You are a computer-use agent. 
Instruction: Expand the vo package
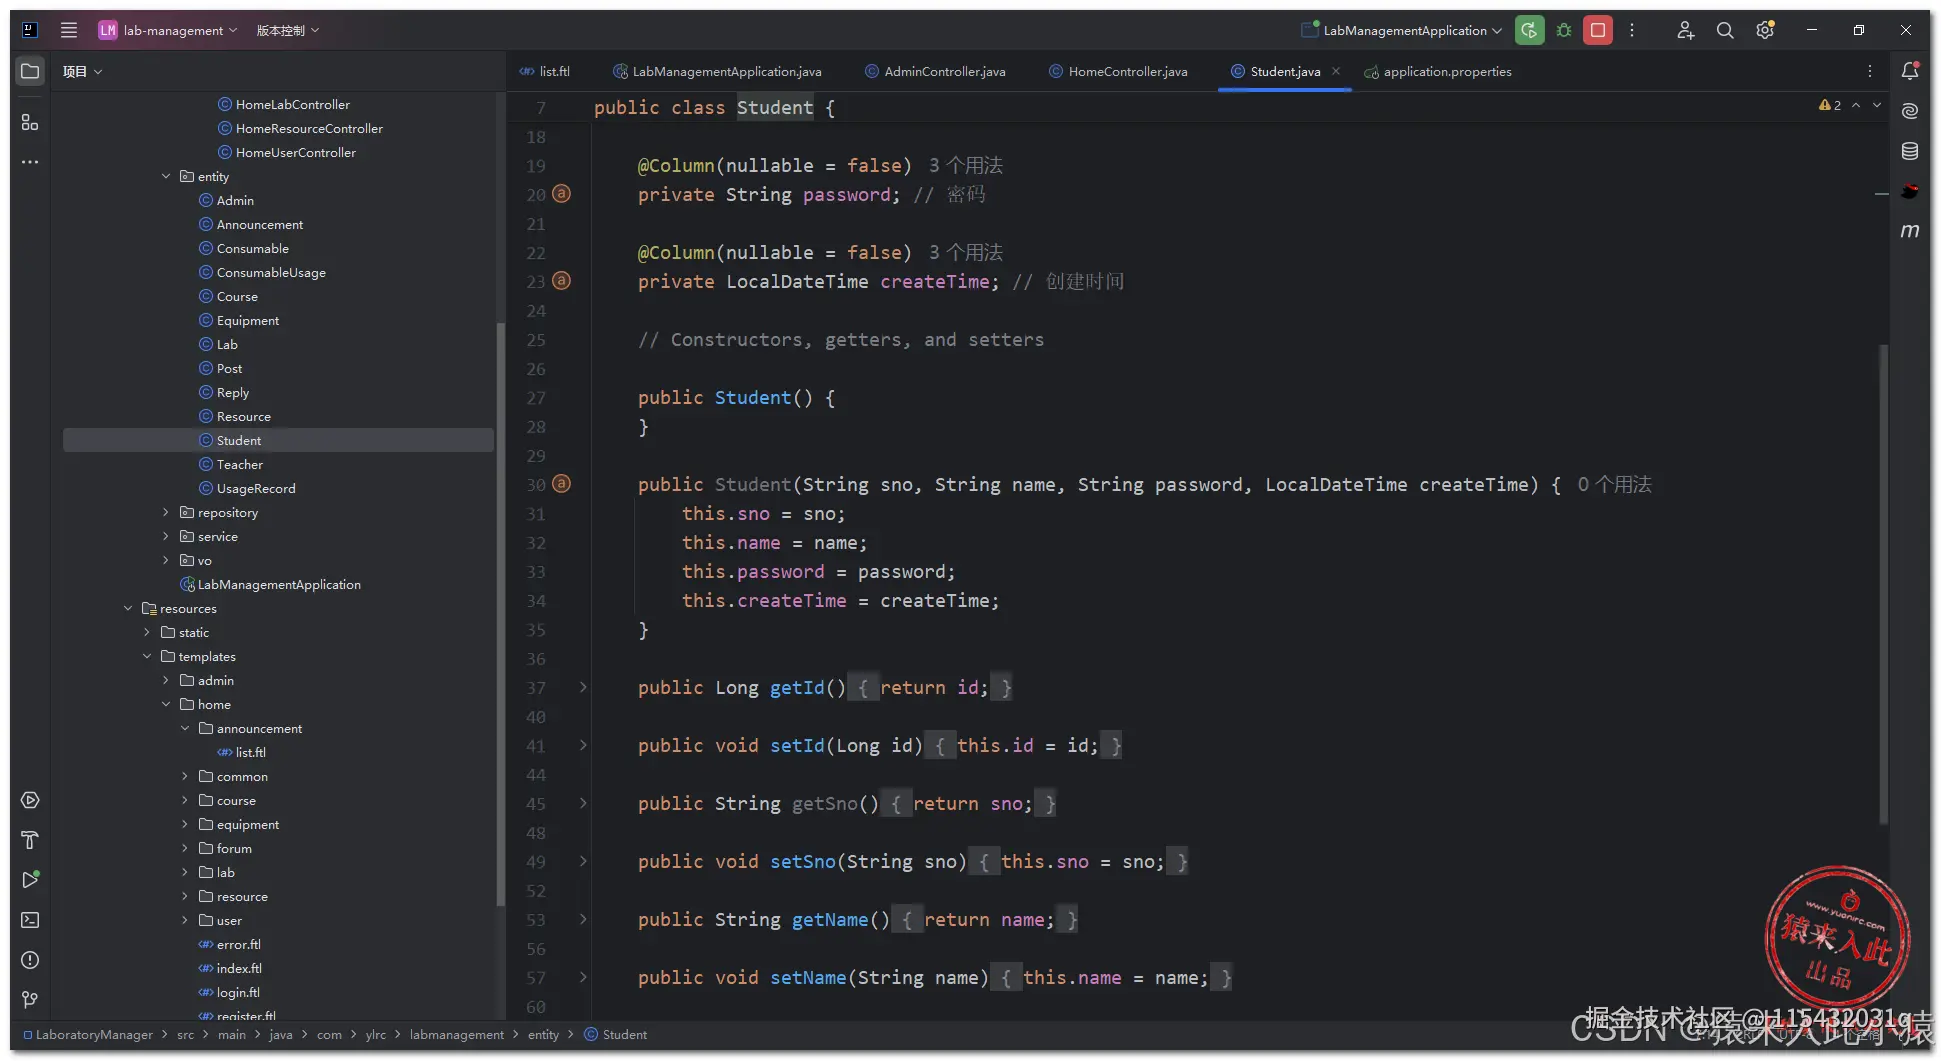(x=166, y=560)
